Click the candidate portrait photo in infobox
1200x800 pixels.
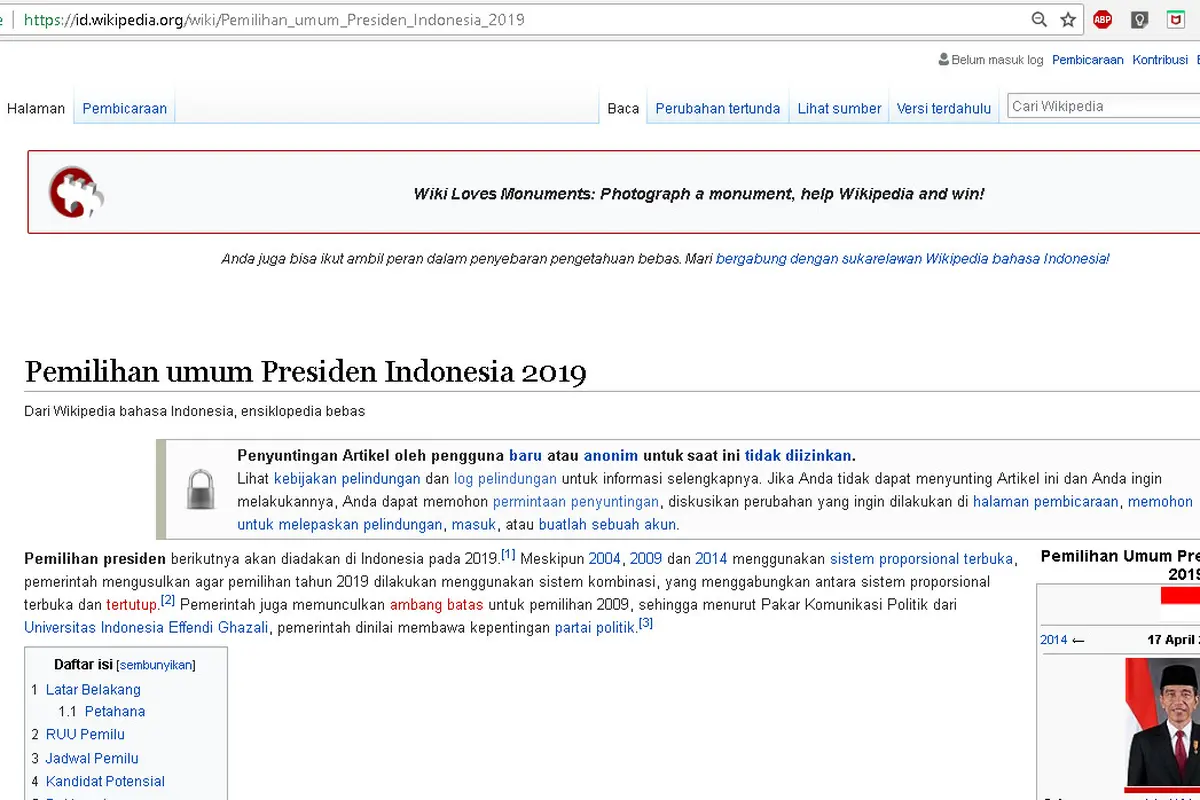(1164, 722)
